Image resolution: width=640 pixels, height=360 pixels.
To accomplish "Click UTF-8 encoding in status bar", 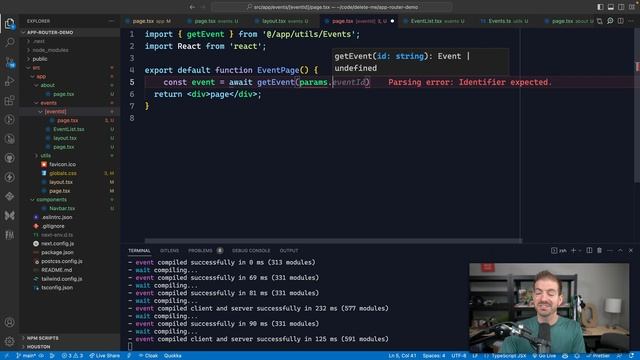I will tap(459, 356).
